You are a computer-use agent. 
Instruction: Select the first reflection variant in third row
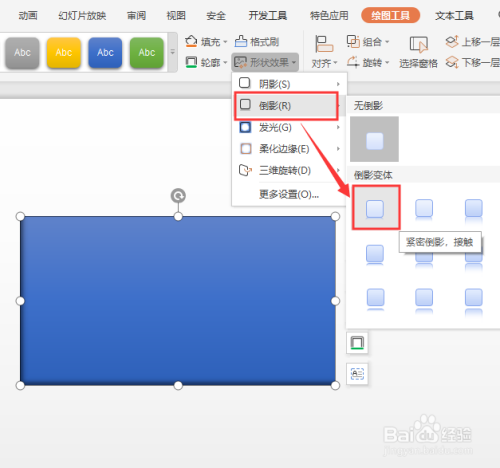tap(375, 299)
